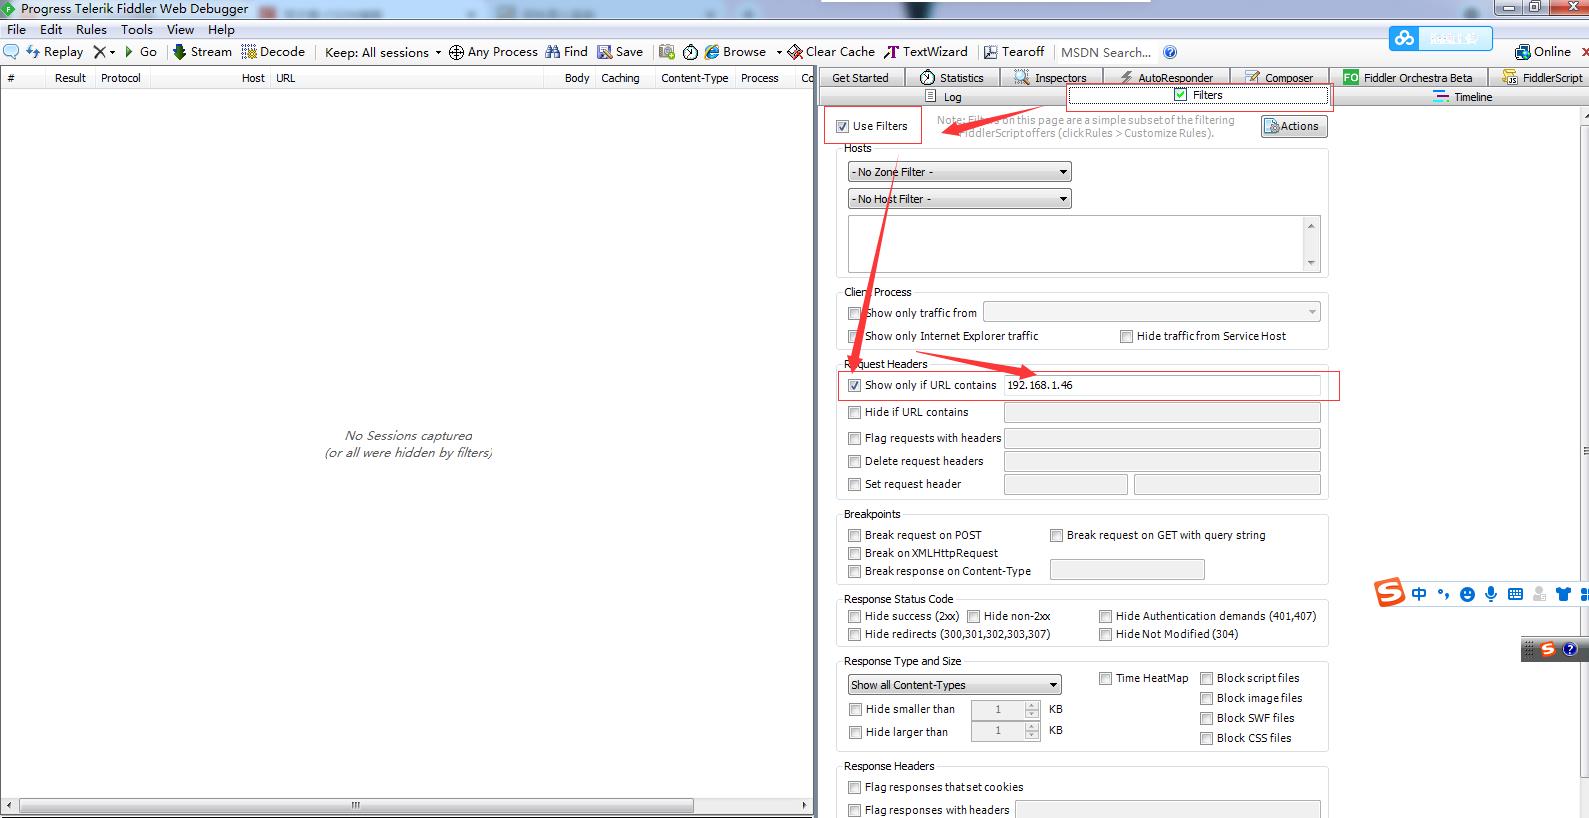
Task: Click the Save sessions toolbar icon
Action: 604,52
